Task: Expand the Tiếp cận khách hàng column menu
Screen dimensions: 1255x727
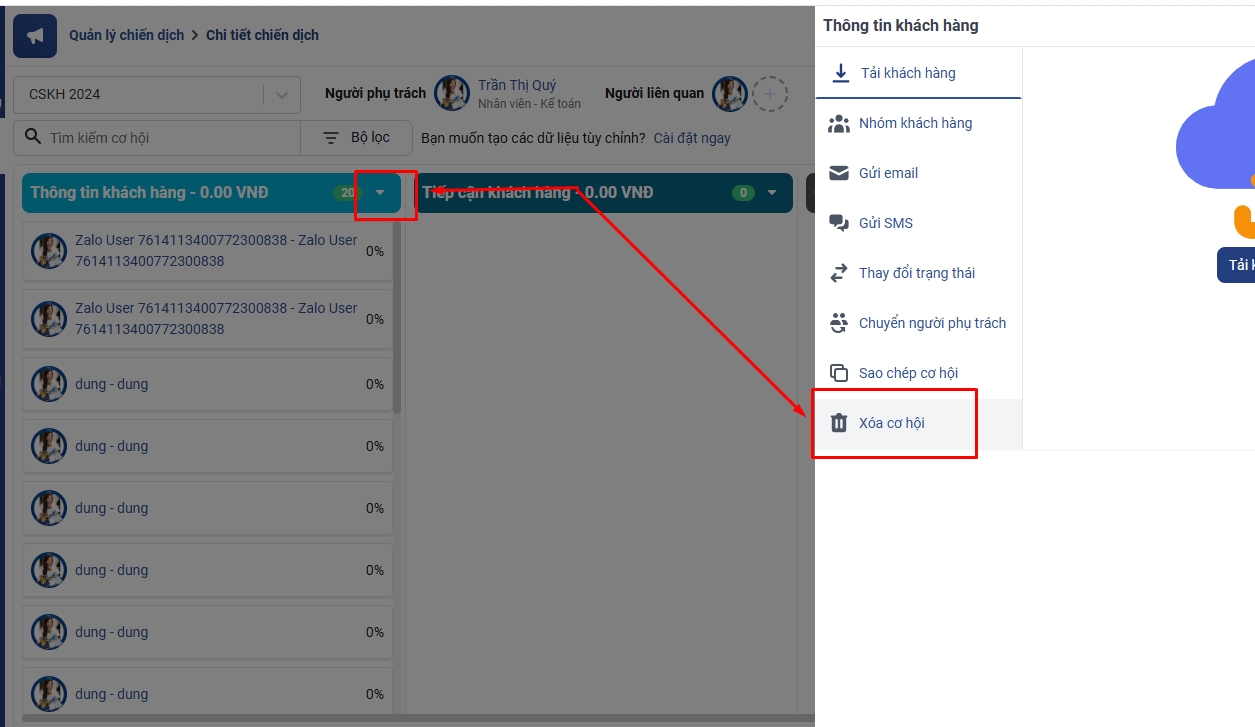Action: point(772,193)
